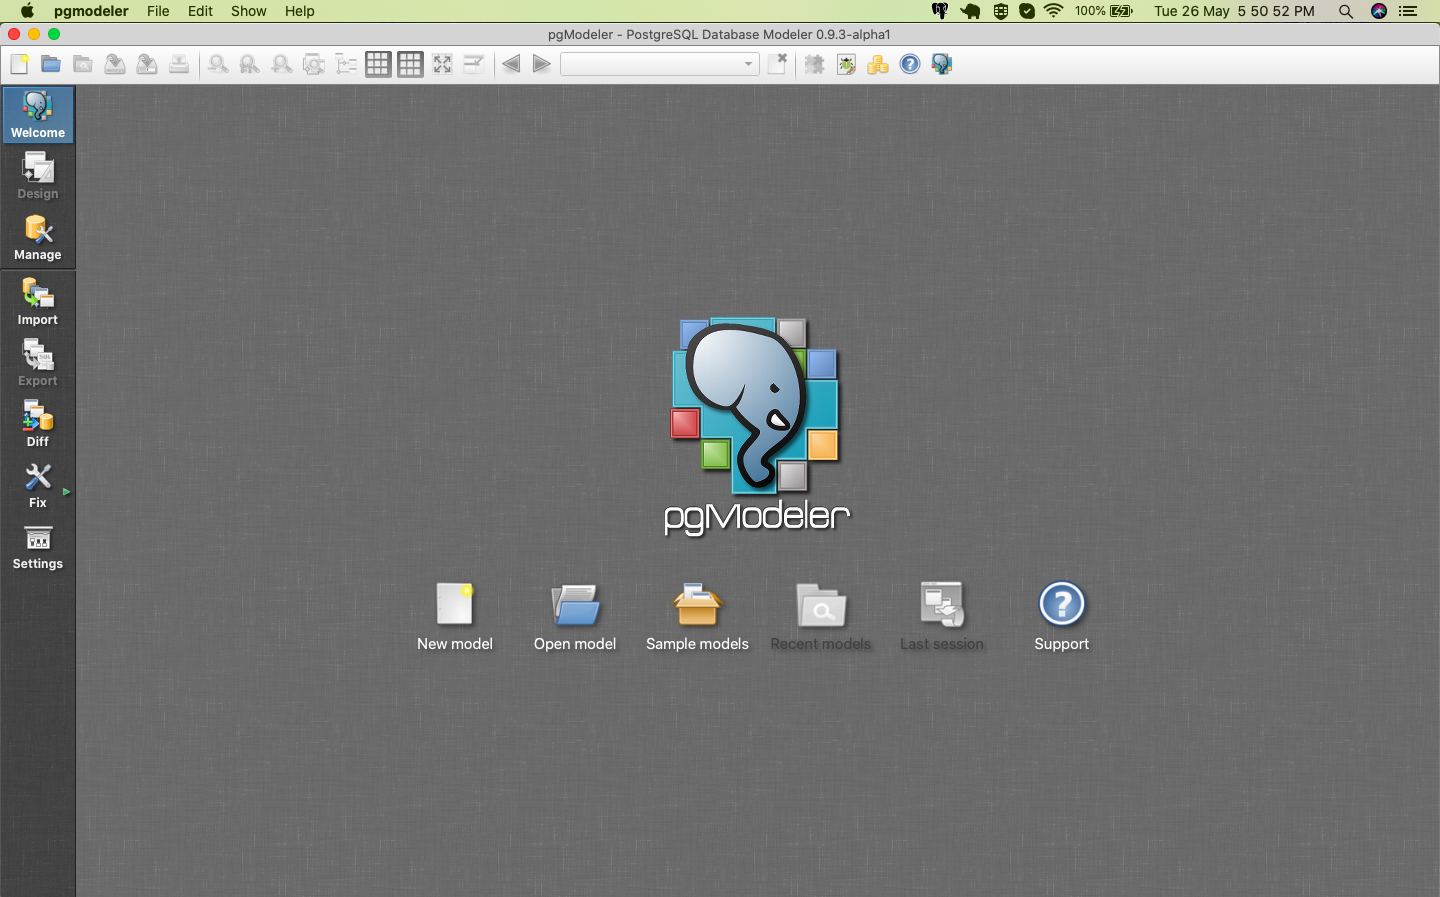The image size is (1440, 897).
Task: Open the Manage view
Action: 38,237
